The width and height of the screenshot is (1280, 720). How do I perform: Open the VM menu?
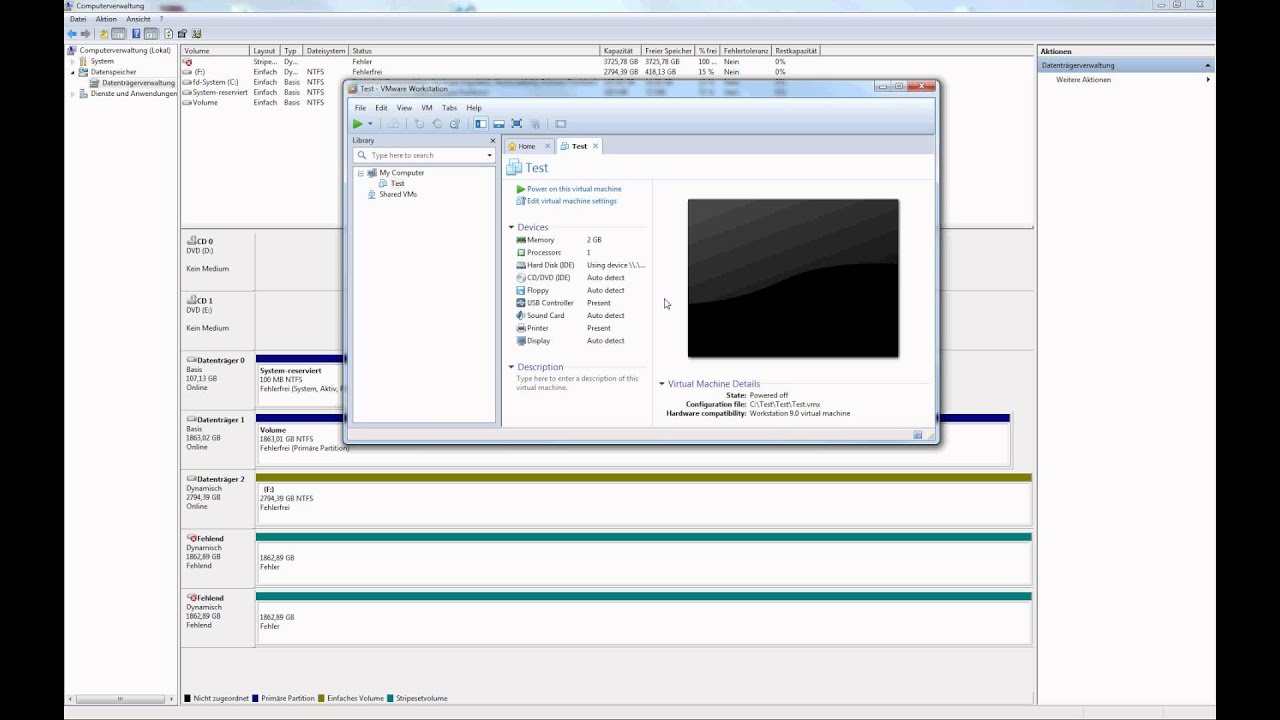[427, 108]
